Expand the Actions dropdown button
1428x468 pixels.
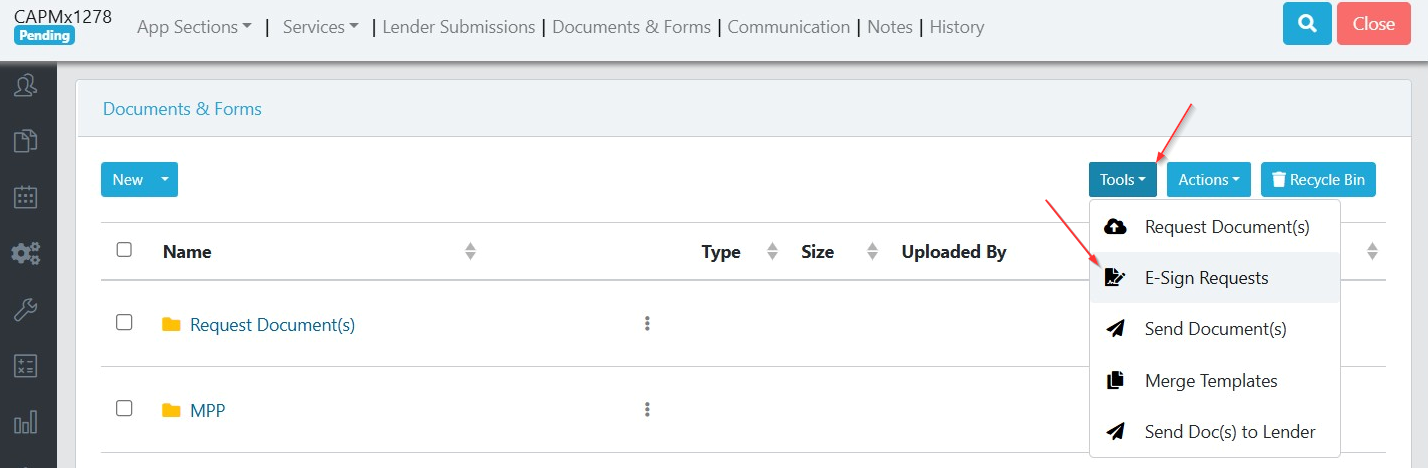(1208, 180)
